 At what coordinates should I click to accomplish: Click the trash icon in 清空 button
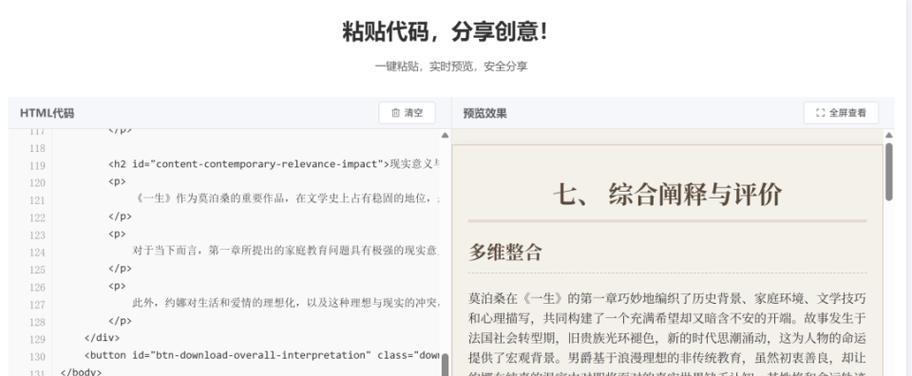(396, 113)
